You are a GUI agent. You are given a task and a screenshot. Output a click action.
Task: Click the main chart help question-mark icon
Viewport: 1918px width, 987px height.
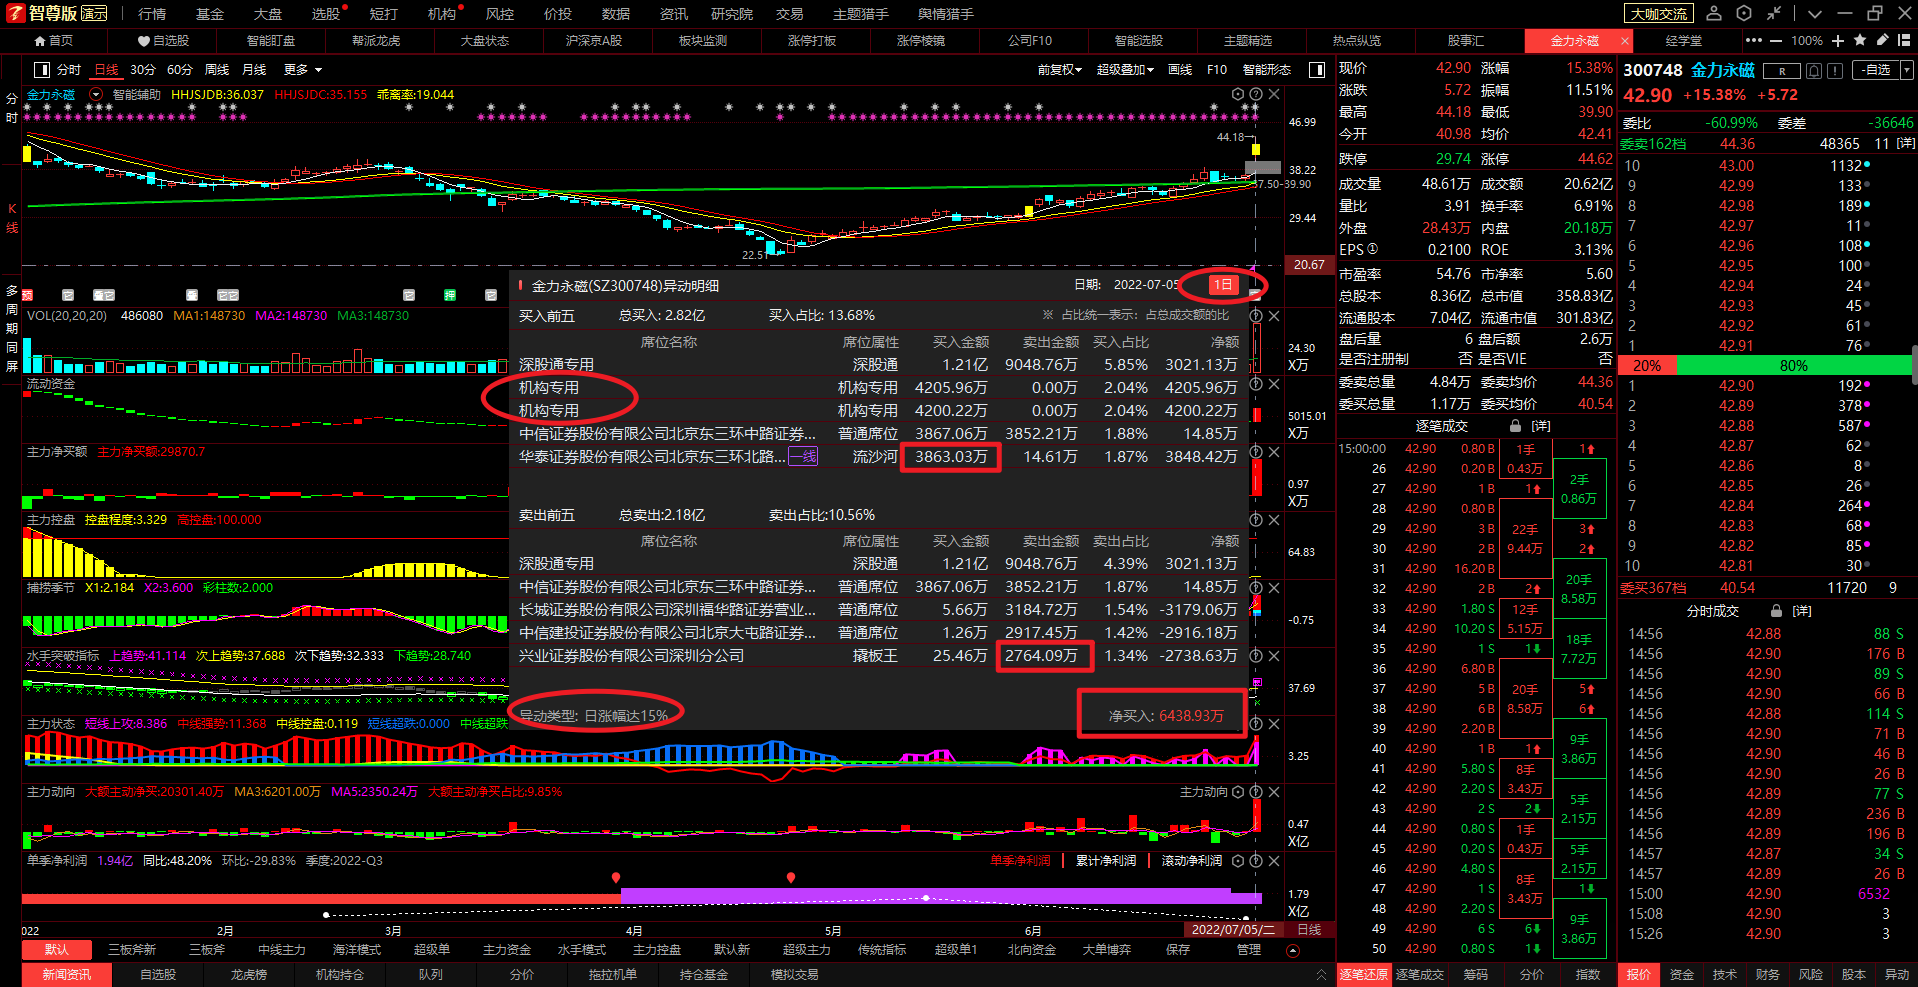(1256, 94)
